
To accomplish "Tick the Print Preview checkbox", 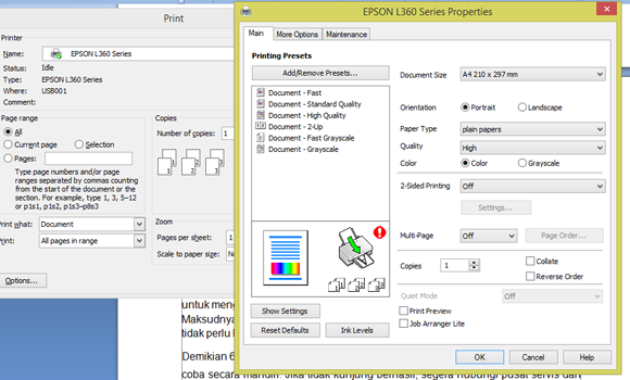I will (x=403, y=311).
